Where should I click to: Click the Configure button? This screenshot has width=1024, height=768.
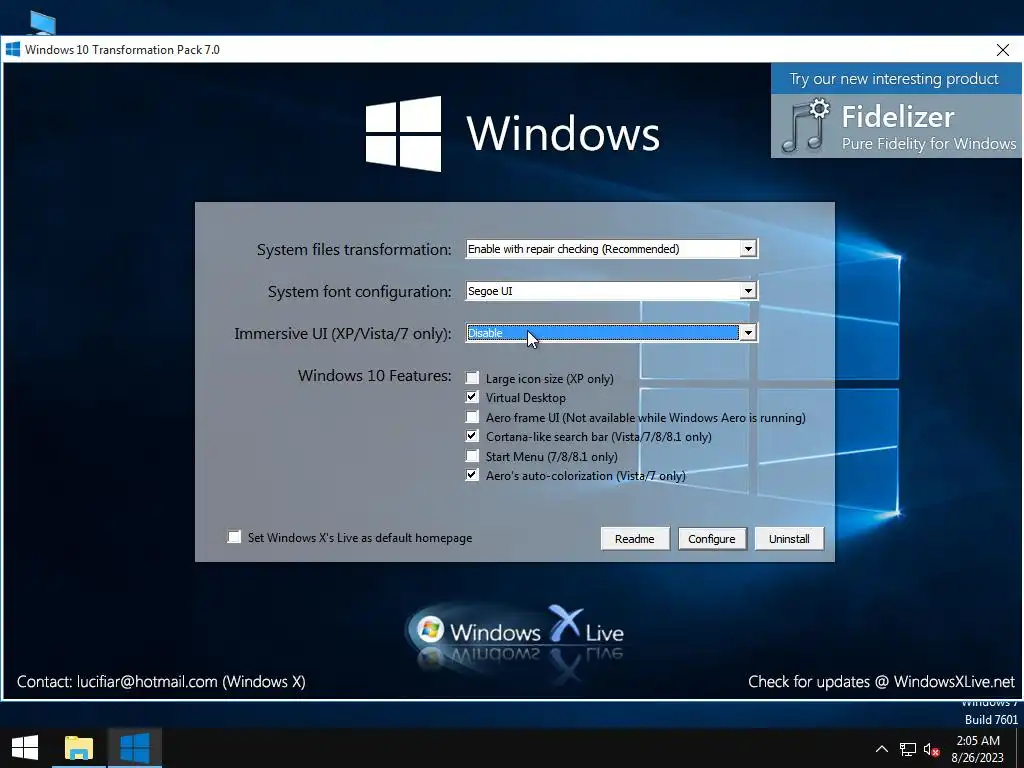point(712,539)
